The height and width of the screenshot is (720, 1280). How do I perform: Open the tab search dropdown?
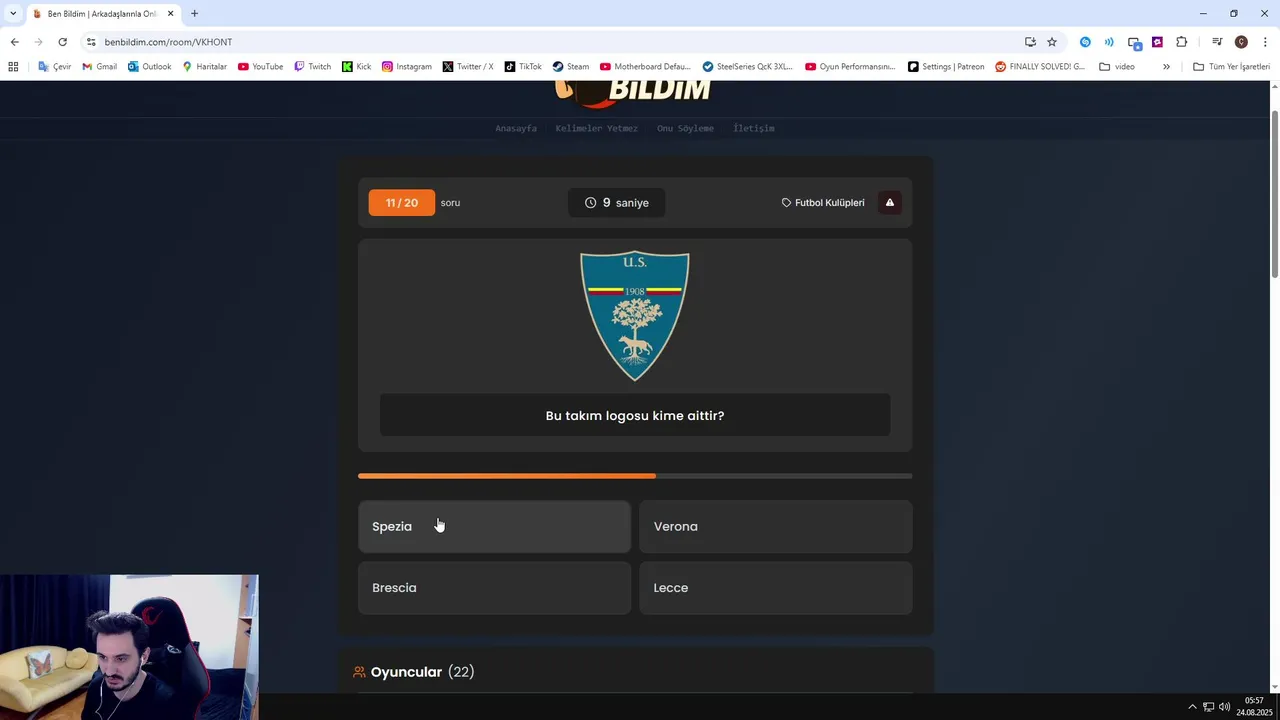(x=12, y=13)
